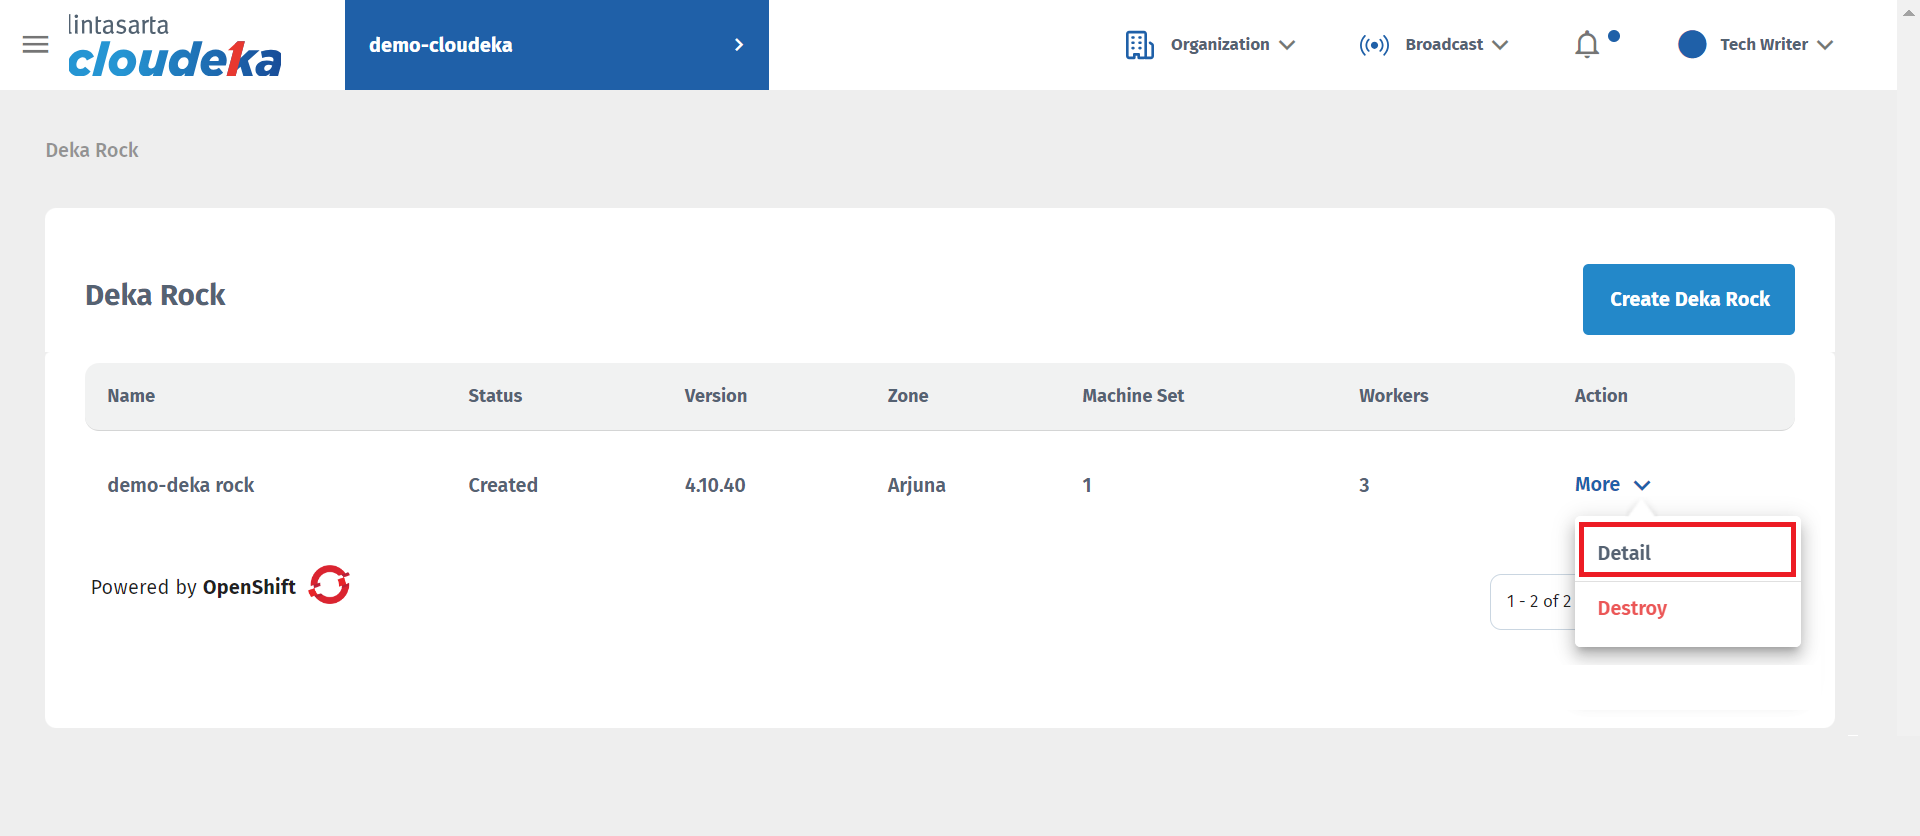Expand the Broadcast dropdown chevron
This screenshot has width=1920, height=836.
(x=1500, y=45)
